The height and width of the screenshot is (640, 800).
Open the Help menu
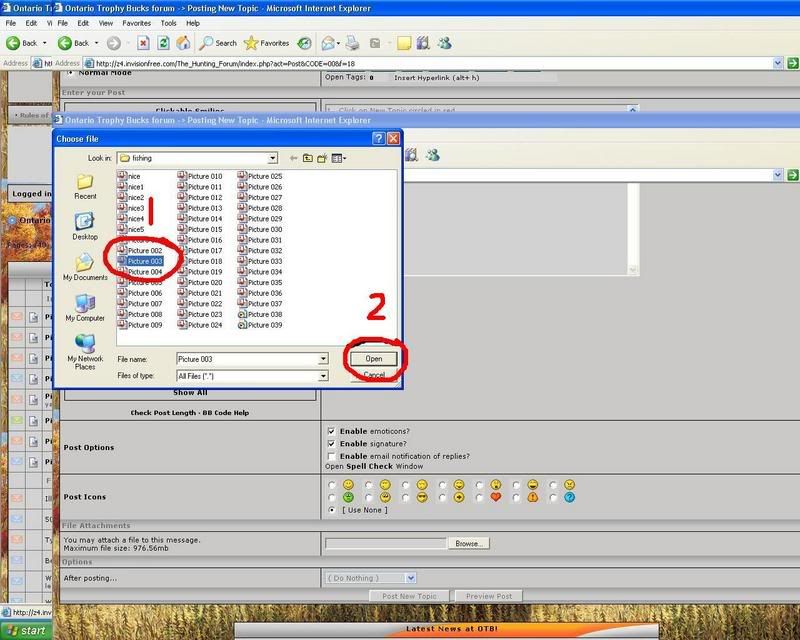coord(193,23)
